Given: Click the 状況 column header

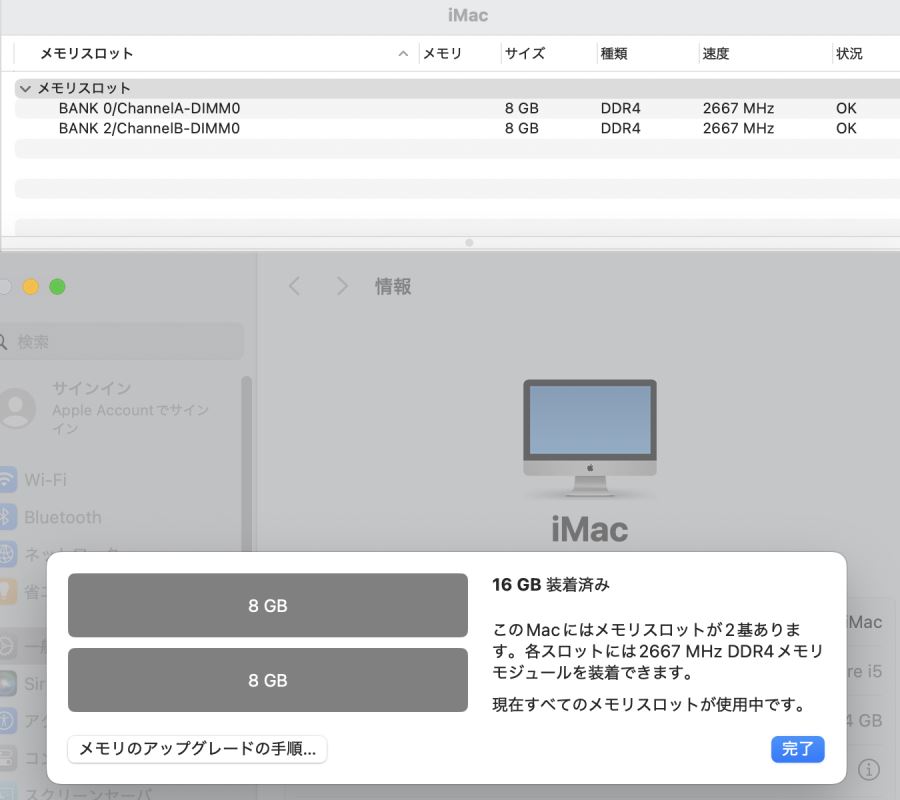Looking at the screenshot, I should tap(849, 53).
